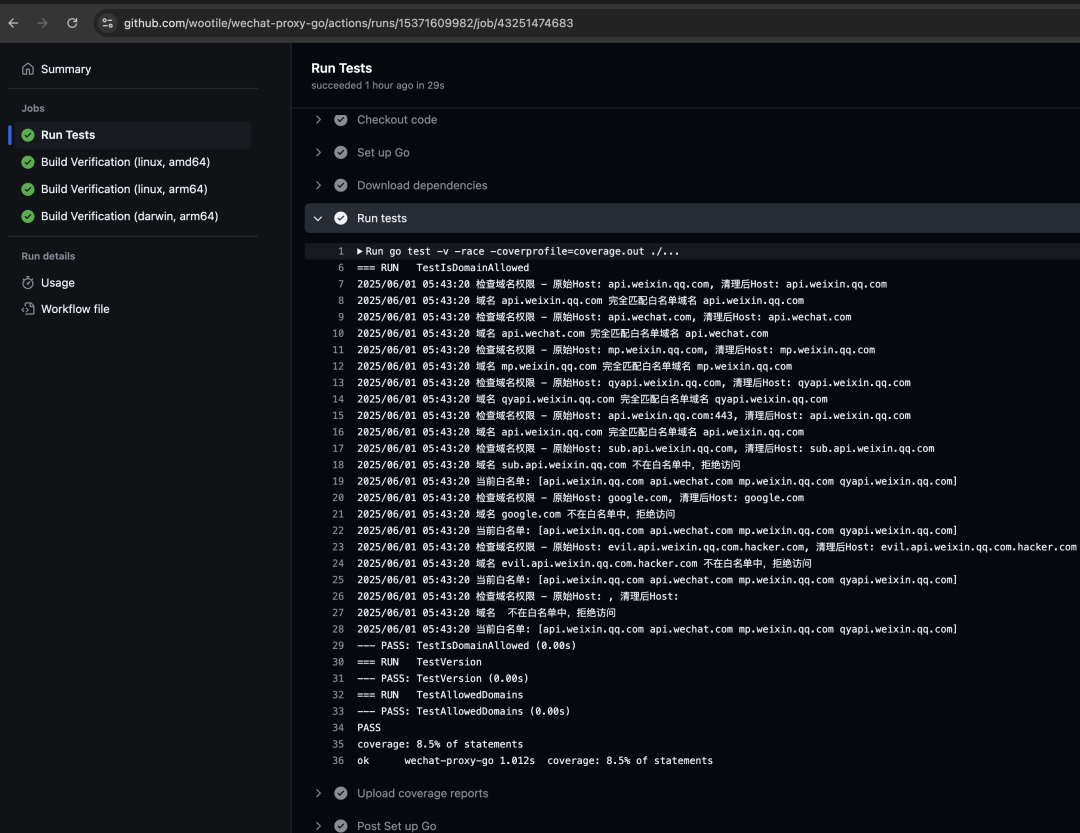The width and height of the screenshot is (1080, 833).
Task: Click the Run Tests heading
Action: pyautogui.click(x=342, y=68)
